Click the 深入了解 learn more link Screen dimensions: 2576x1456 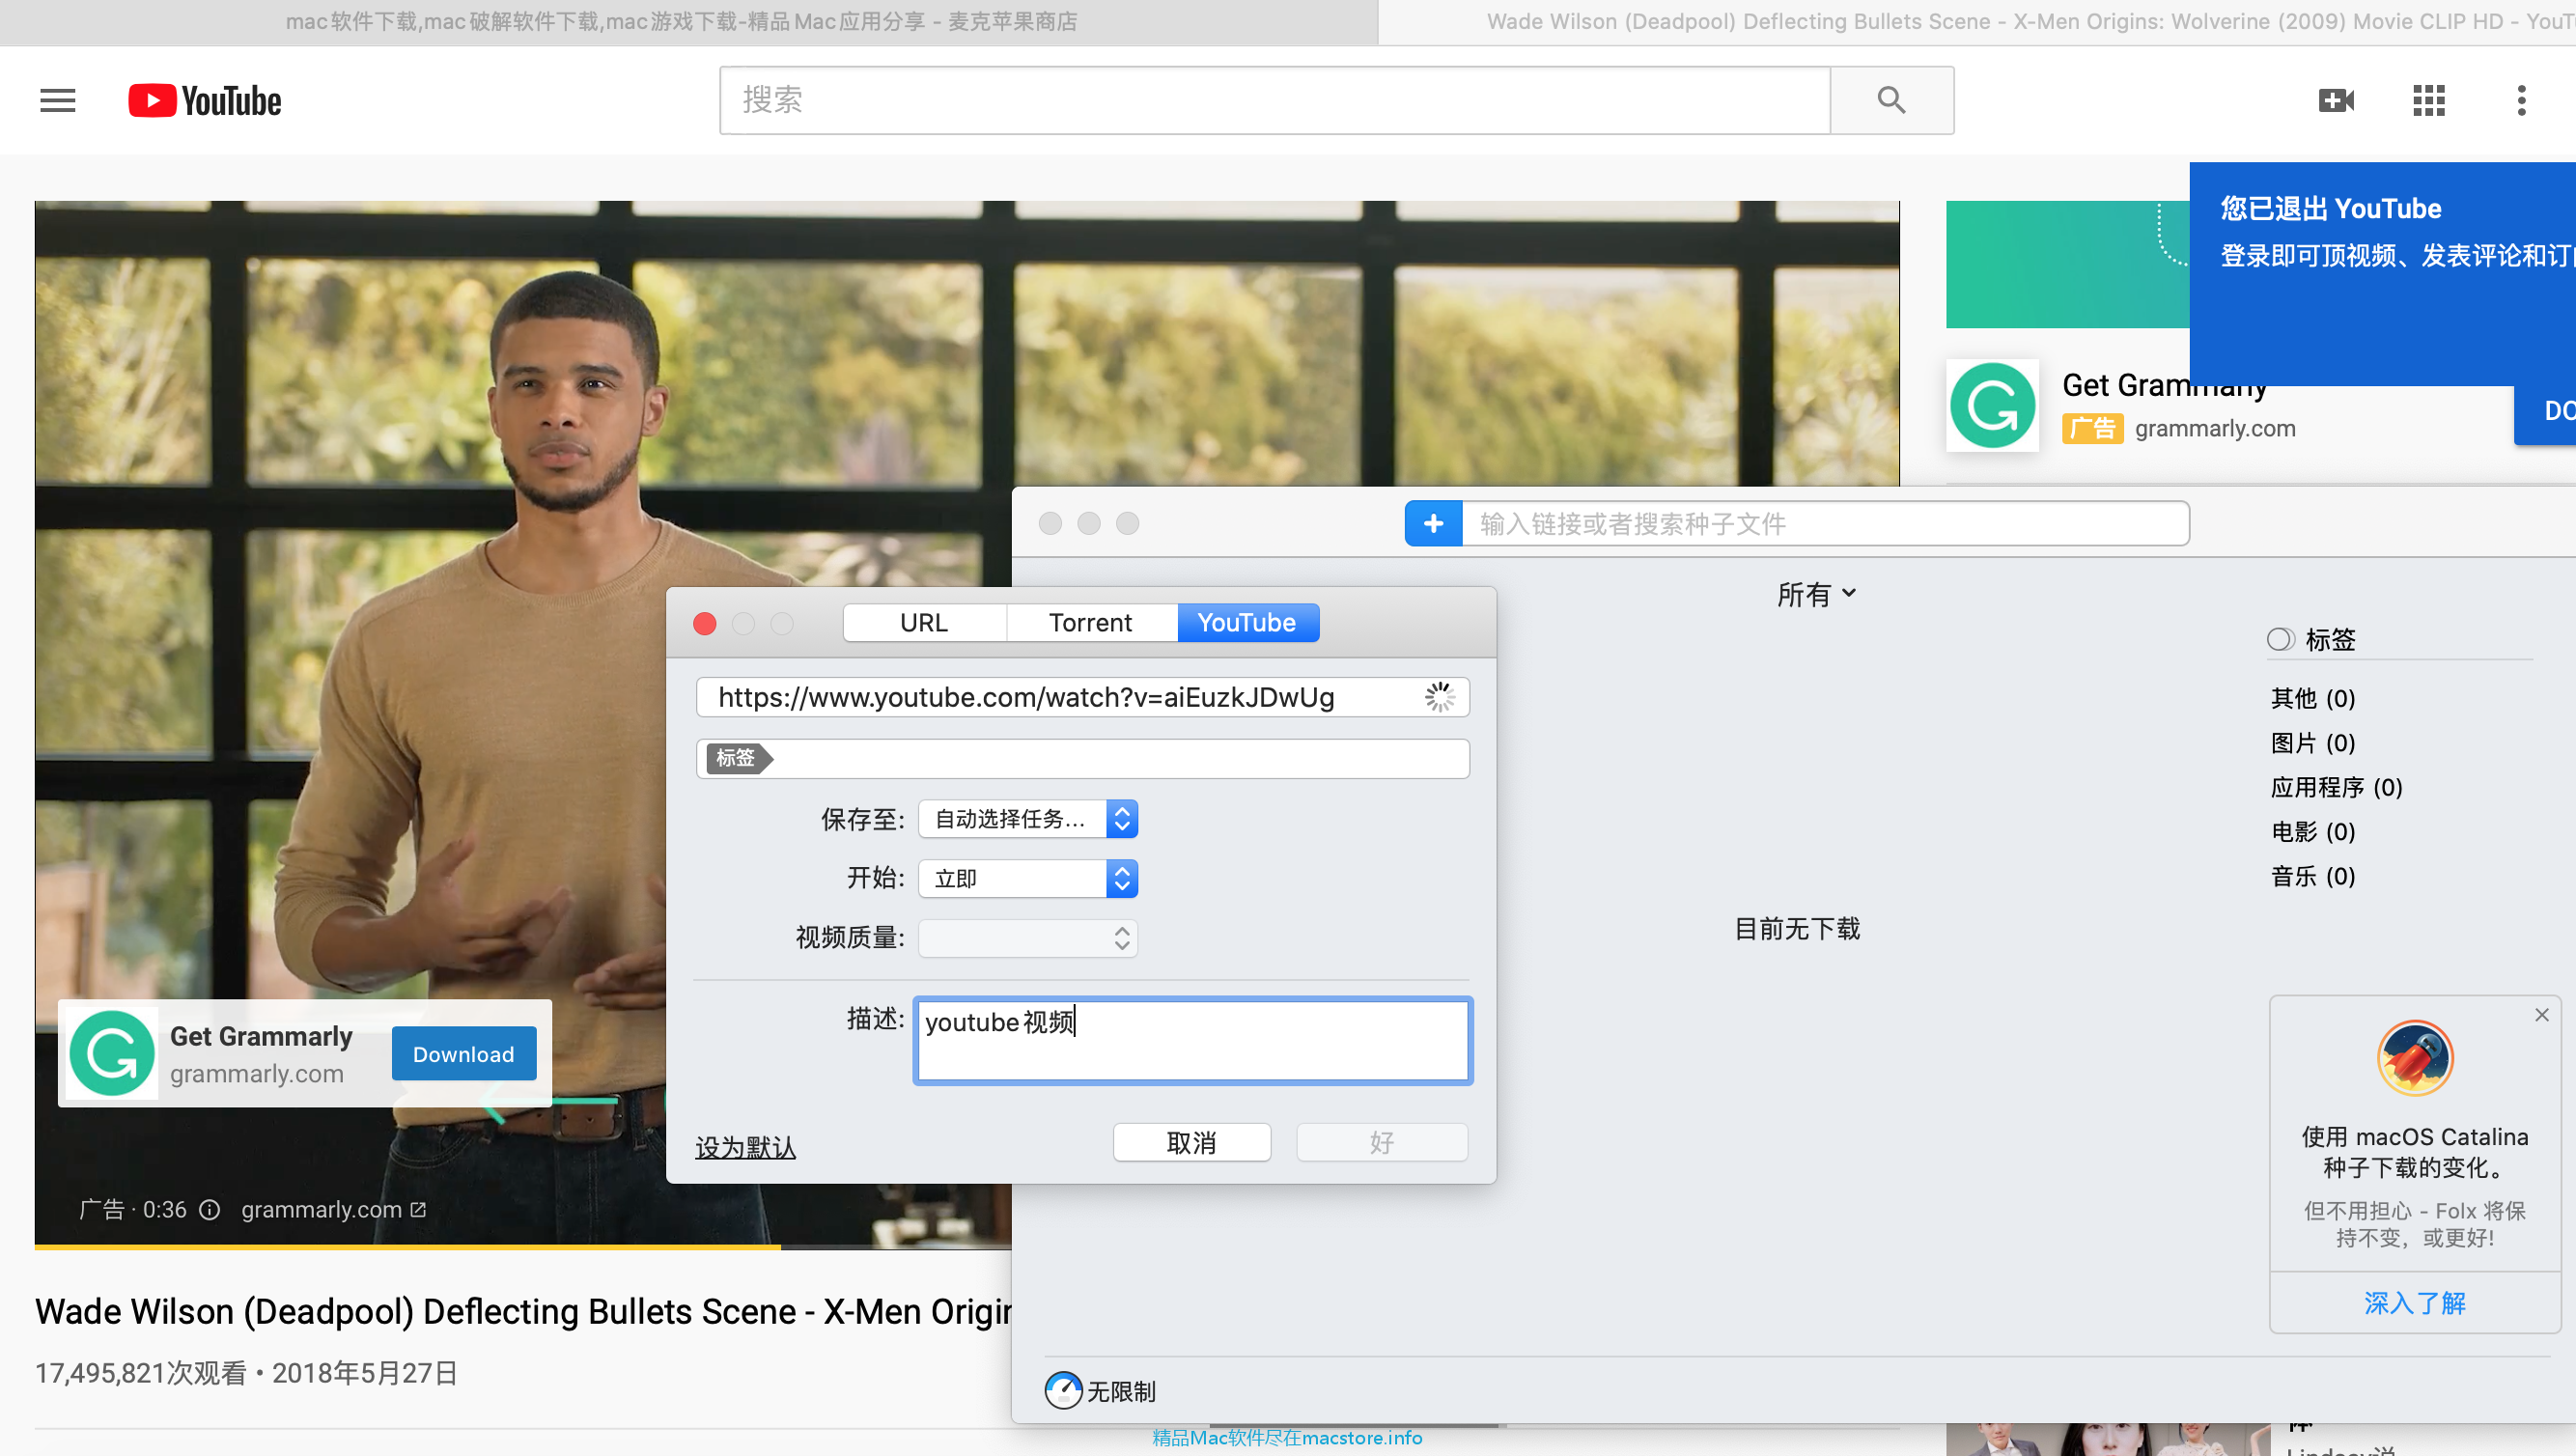pyautogui.click(x=2414, y=1303)
